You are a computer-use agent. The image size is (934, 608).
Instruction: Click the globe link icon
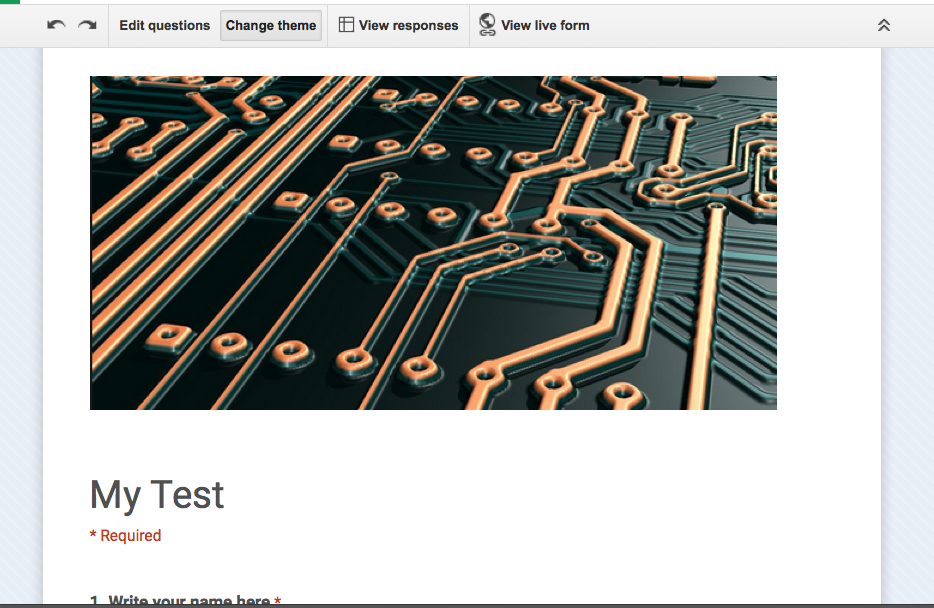coord(487,24)
